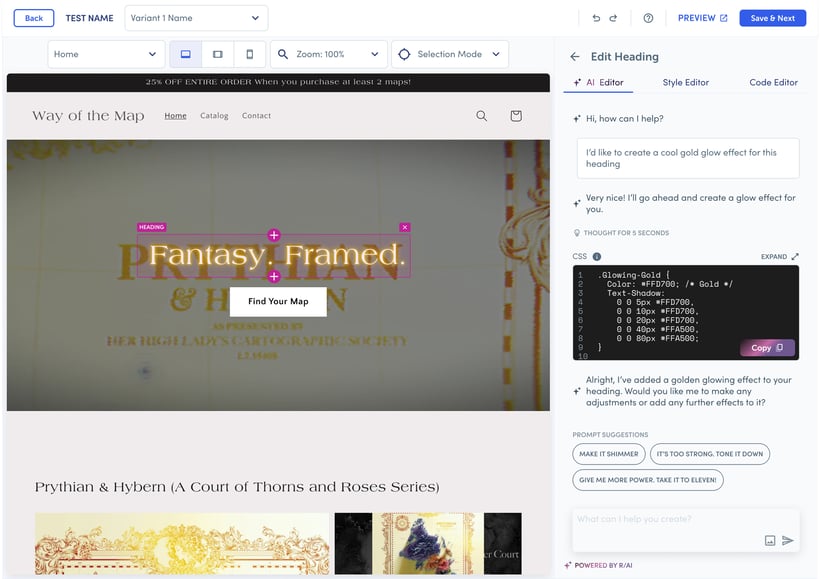Select the mobile device view icon

[249, 54]
